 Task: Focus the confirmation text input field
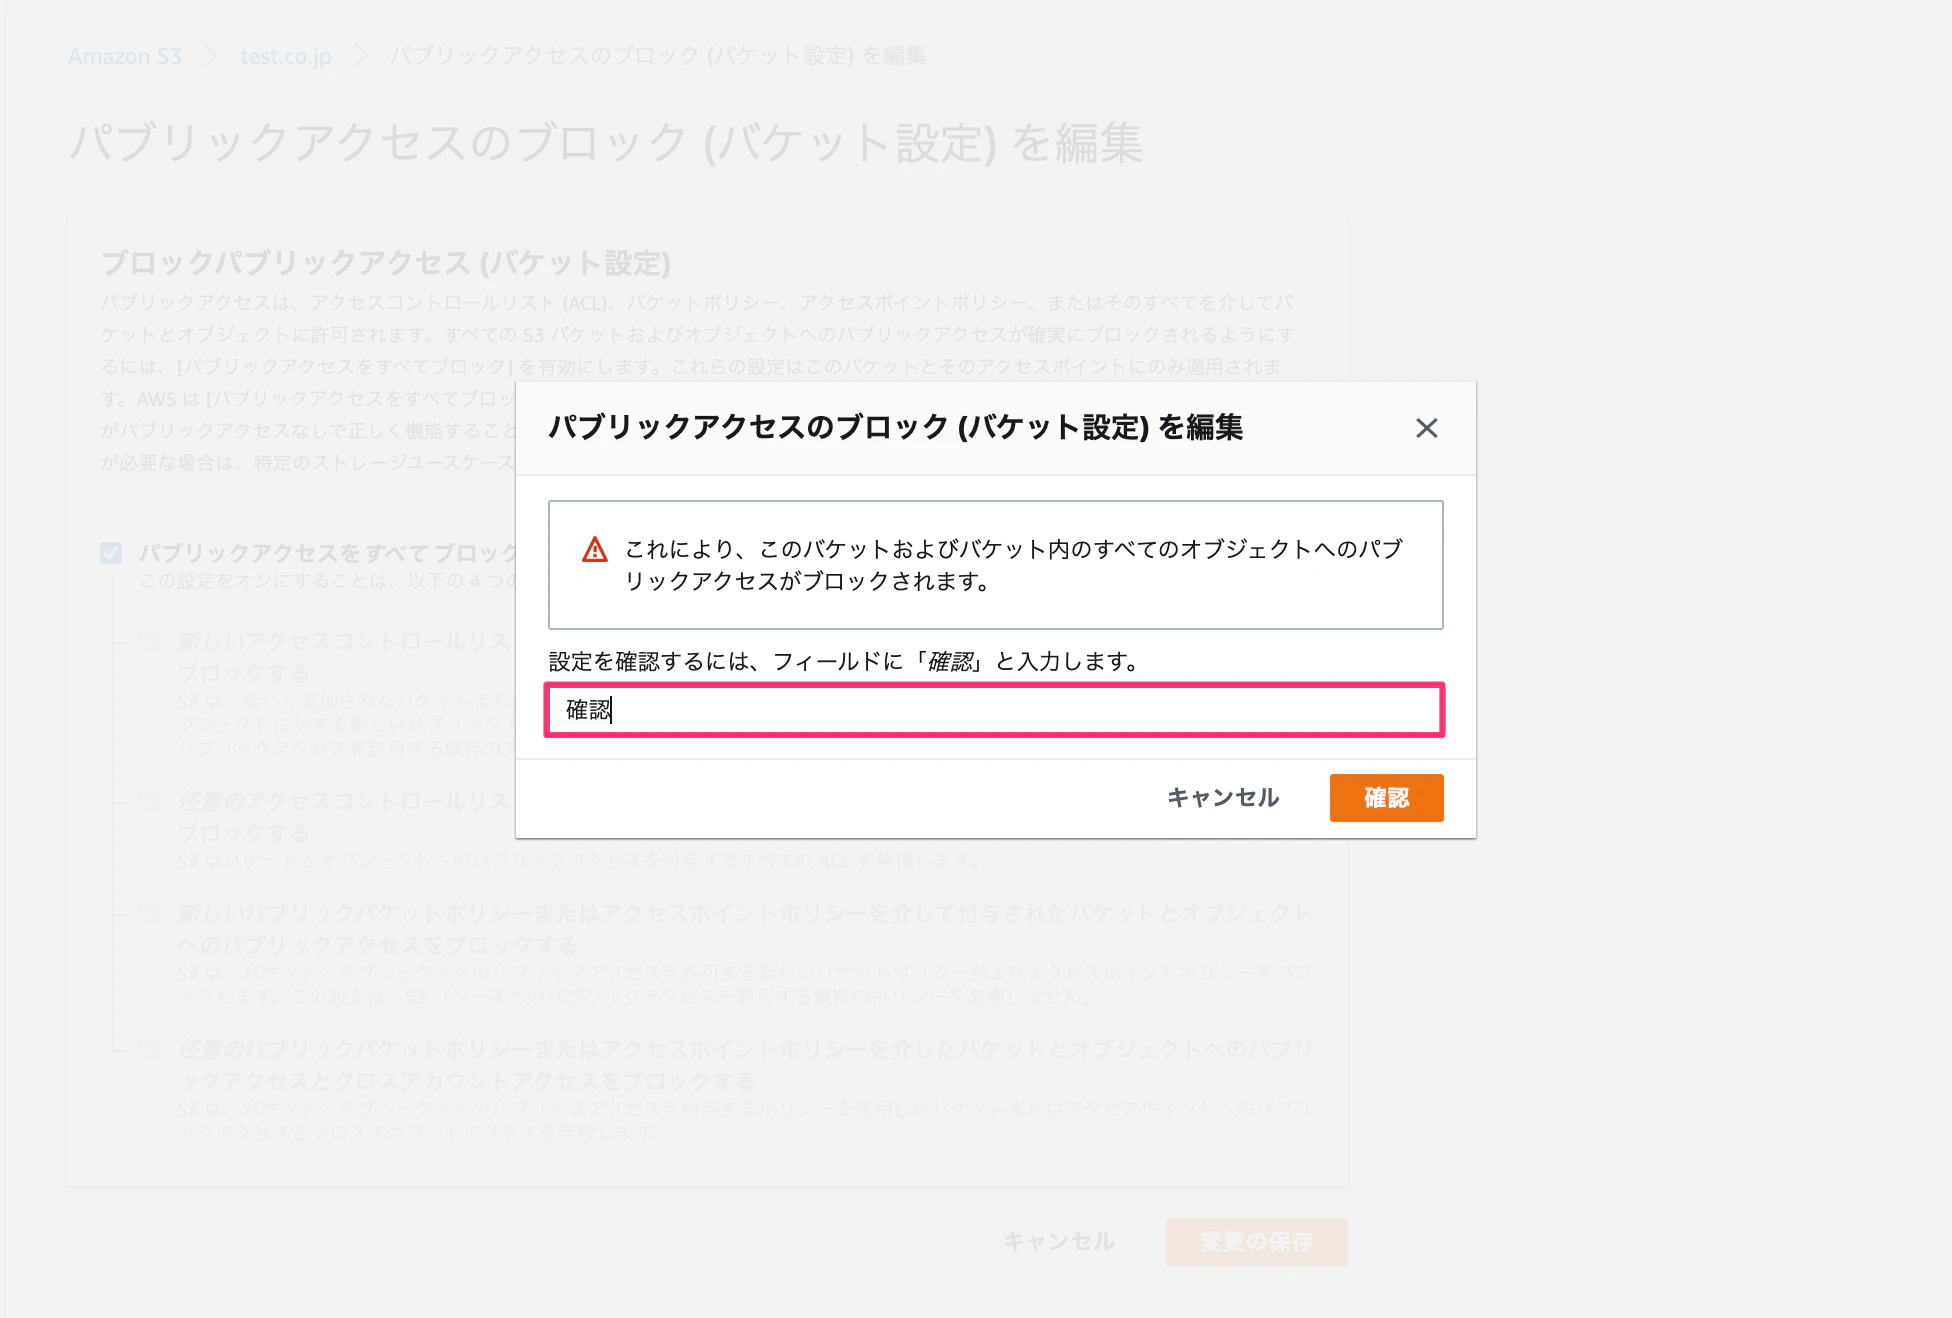pyautogui.click(x=994, y=710)
